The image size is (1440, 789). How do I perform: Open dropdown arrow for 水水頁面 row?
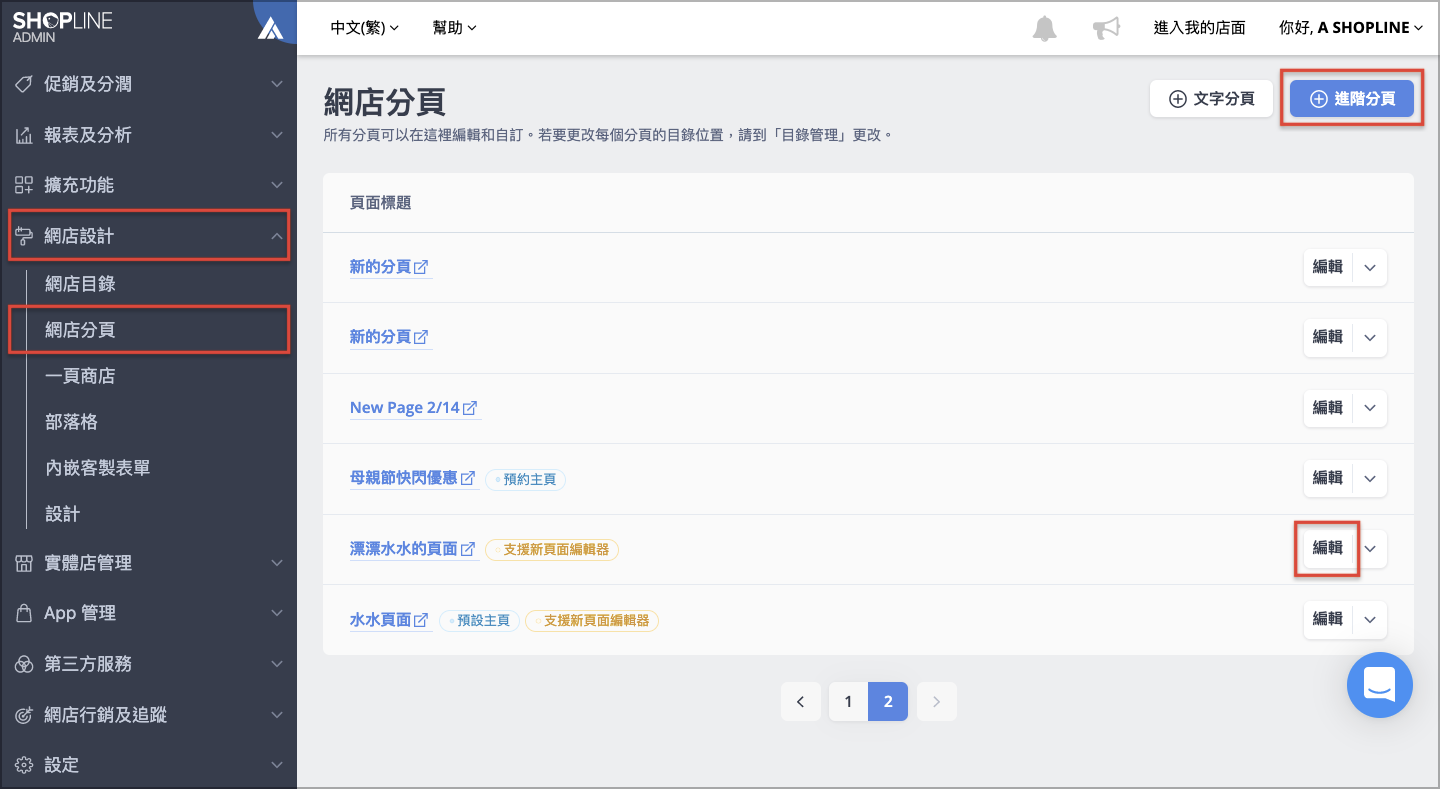[1370, 620]
